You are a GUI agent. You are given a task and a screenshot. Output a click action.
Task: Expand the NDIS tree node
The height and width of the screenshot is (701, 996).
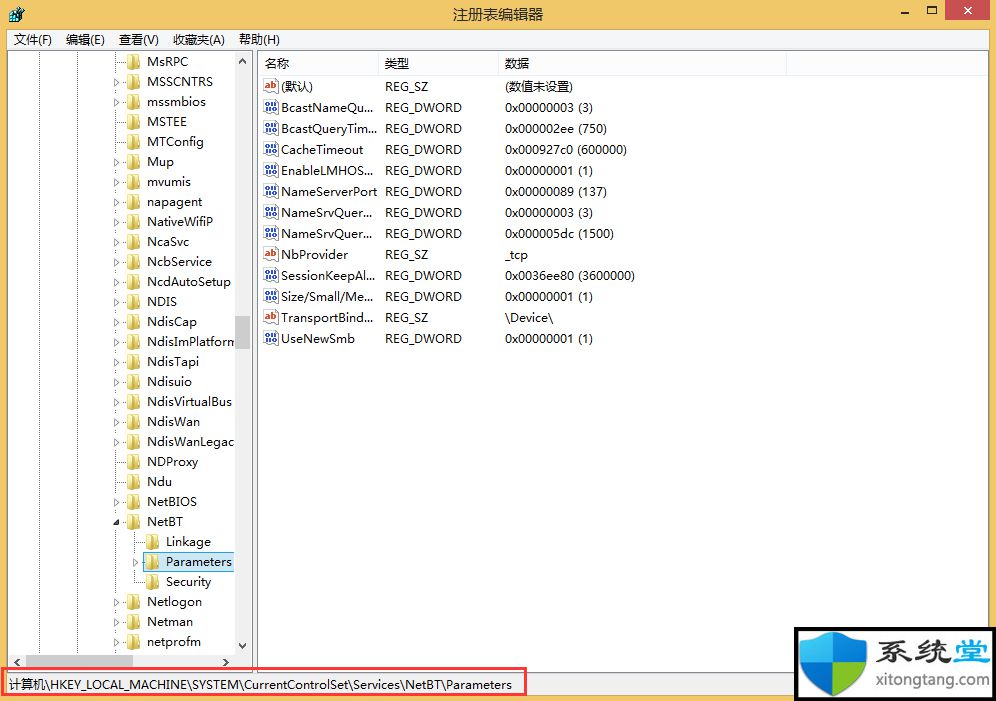tap(116, 302)
